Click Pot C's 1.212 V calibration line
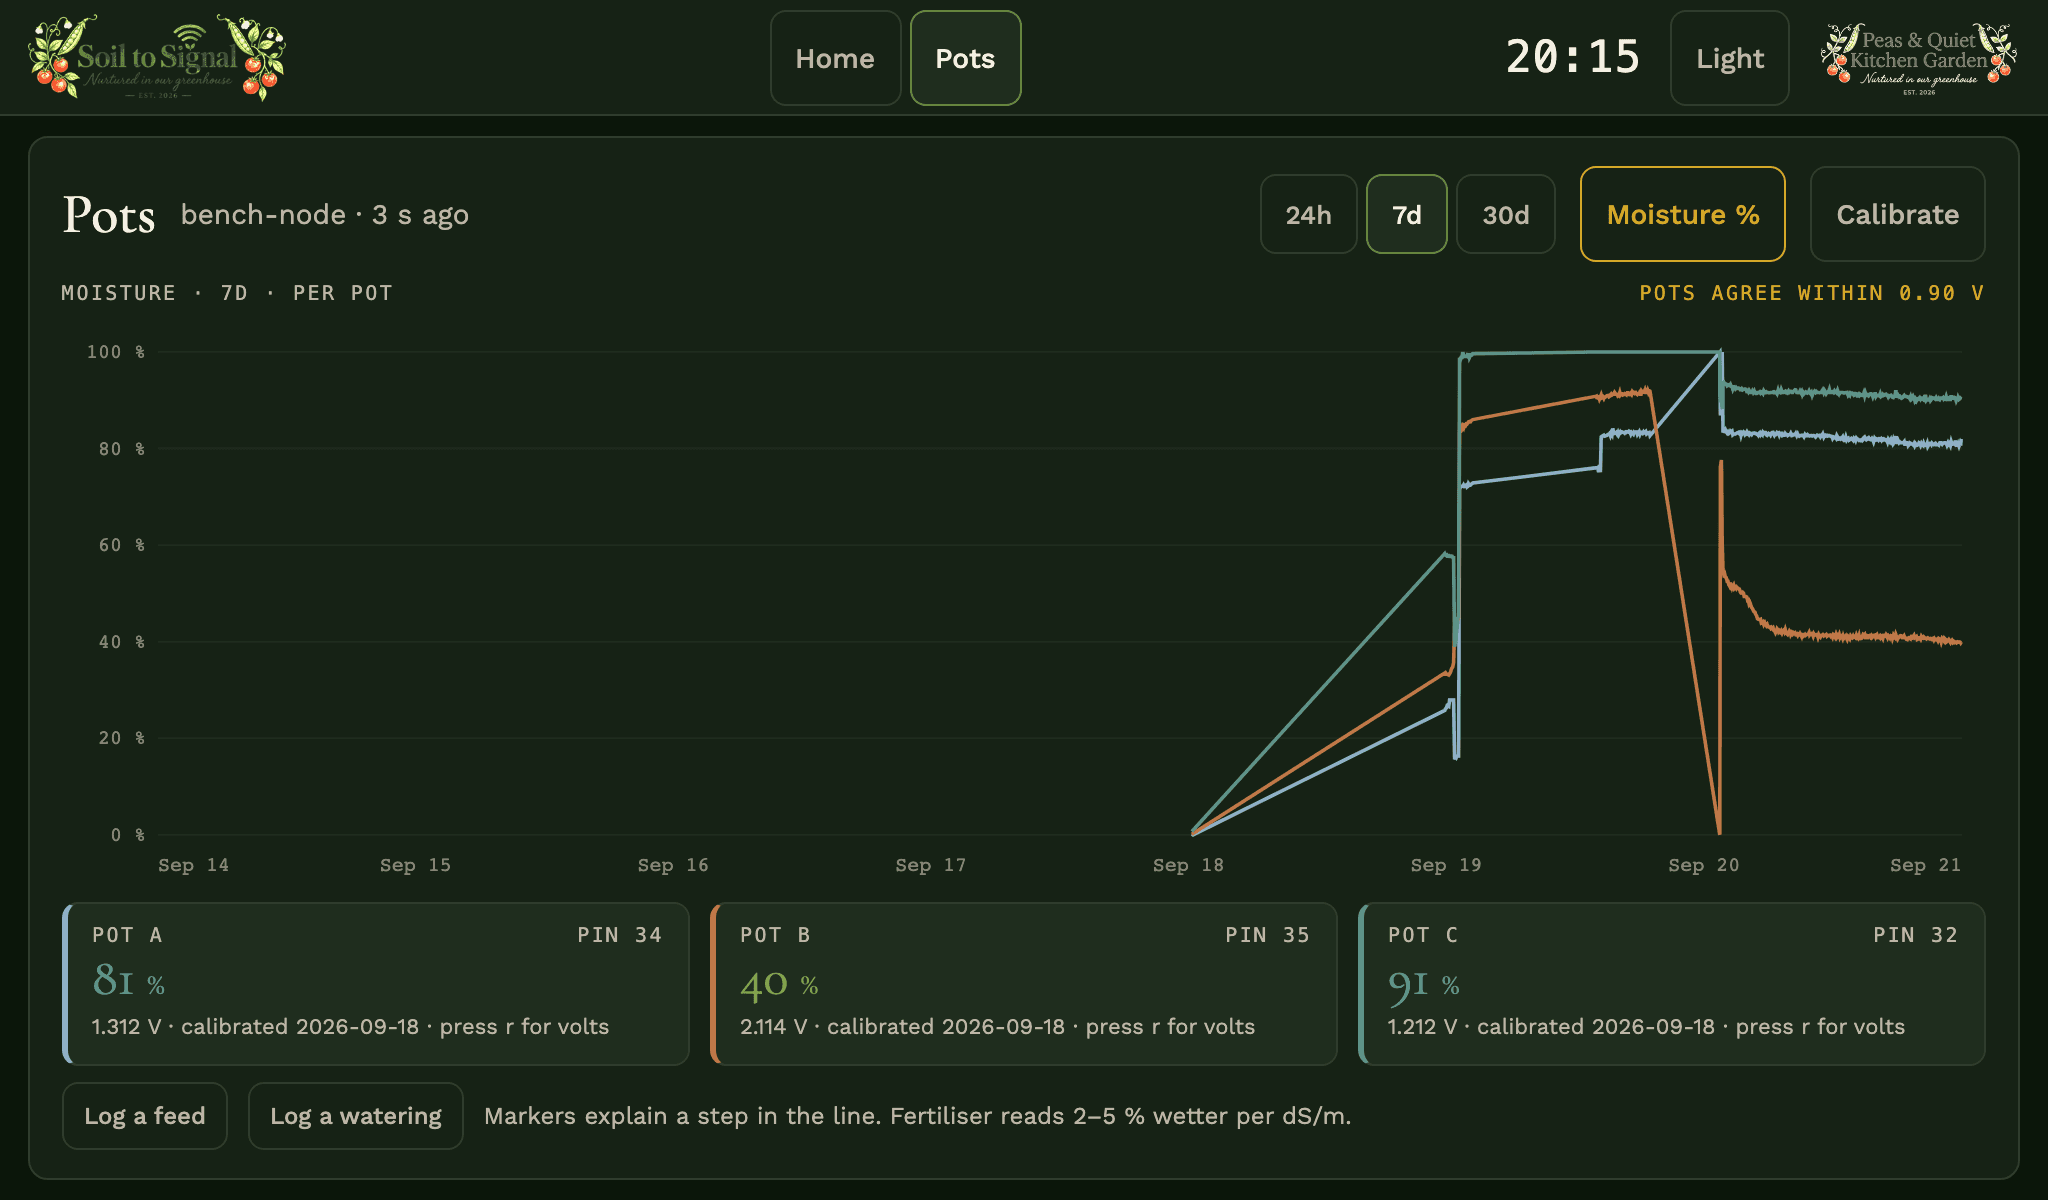The width and height of the screenshot is (2048, 1200). (1646, 1027)
